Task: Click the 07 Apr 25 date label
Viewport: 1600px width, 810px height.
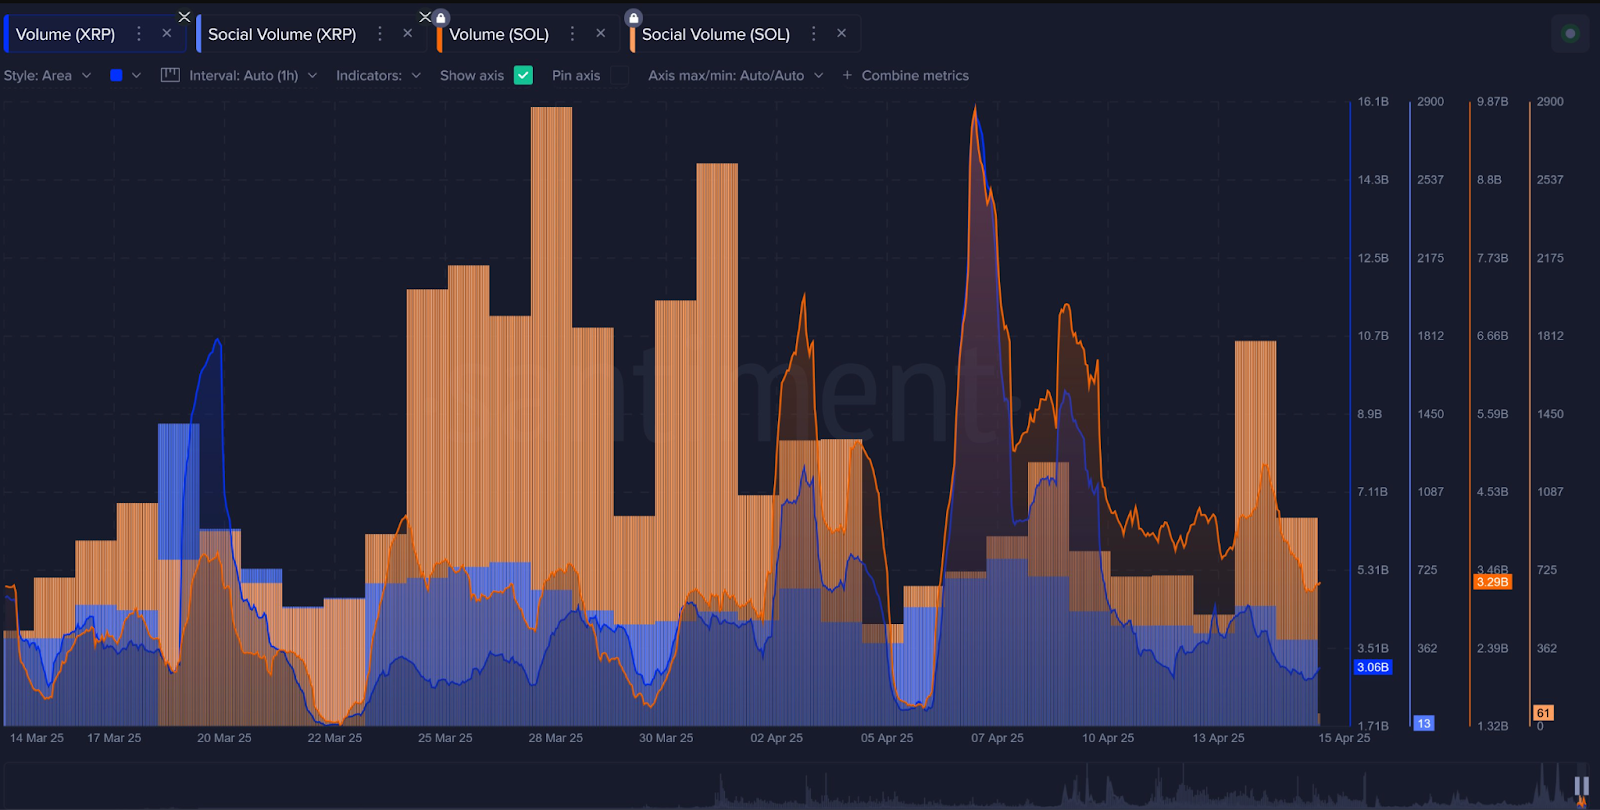Action: click(997, 738)
